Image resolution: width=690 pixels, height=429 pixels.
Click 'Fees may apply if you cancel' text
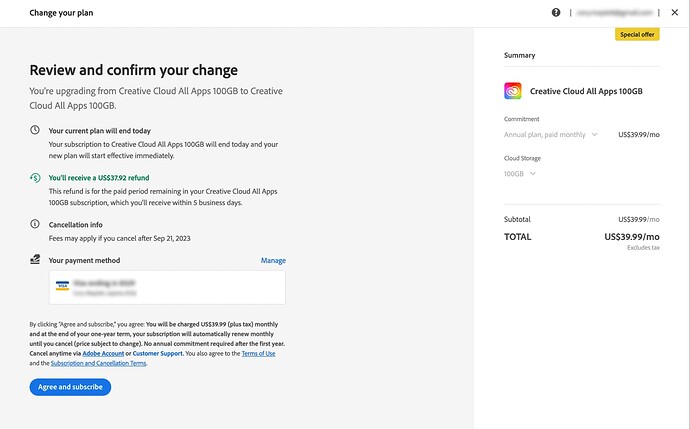(x=119, y=238)
